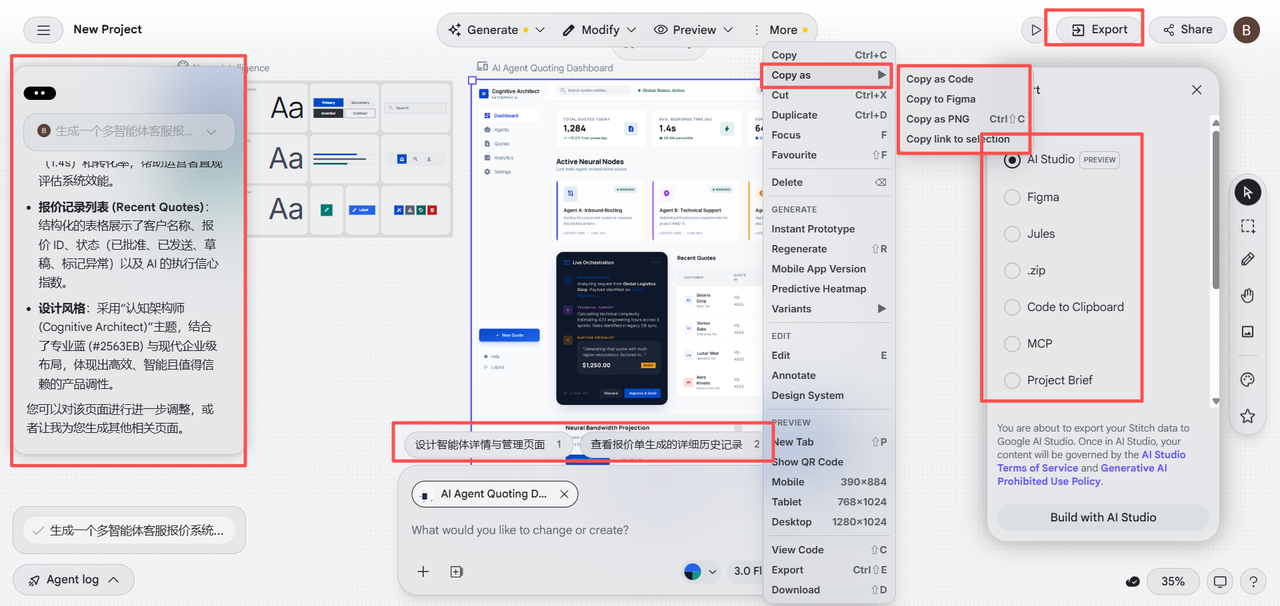The height and width of the screenshot is (606, 1280).
Task: Click the star favourites tool
Action: point(1247,416)
